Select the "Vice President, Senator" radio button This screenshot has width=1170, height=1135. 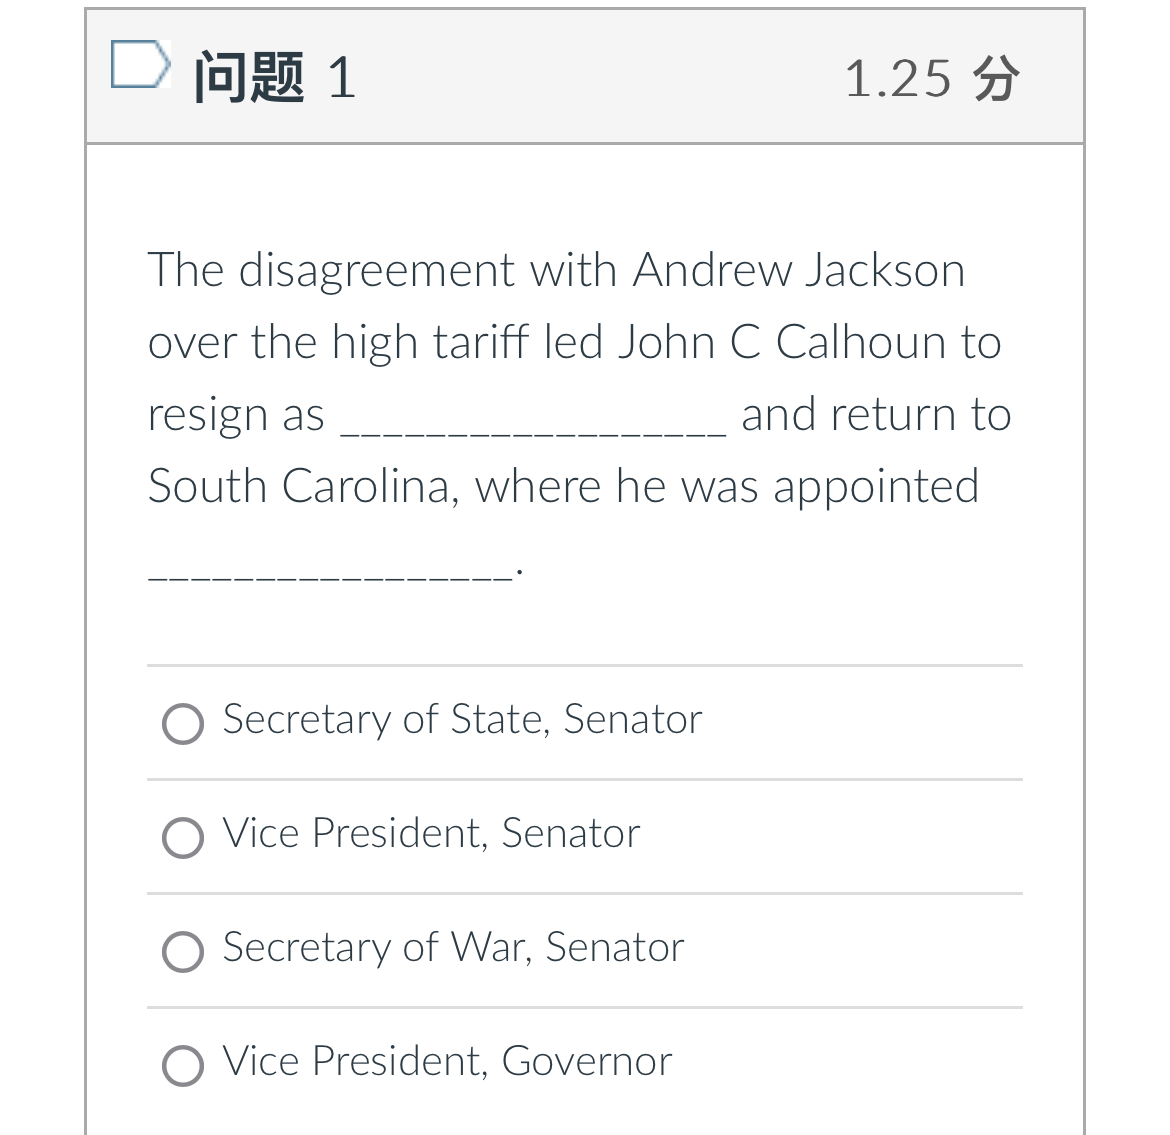pyautogui.click(x=183, y=837)
